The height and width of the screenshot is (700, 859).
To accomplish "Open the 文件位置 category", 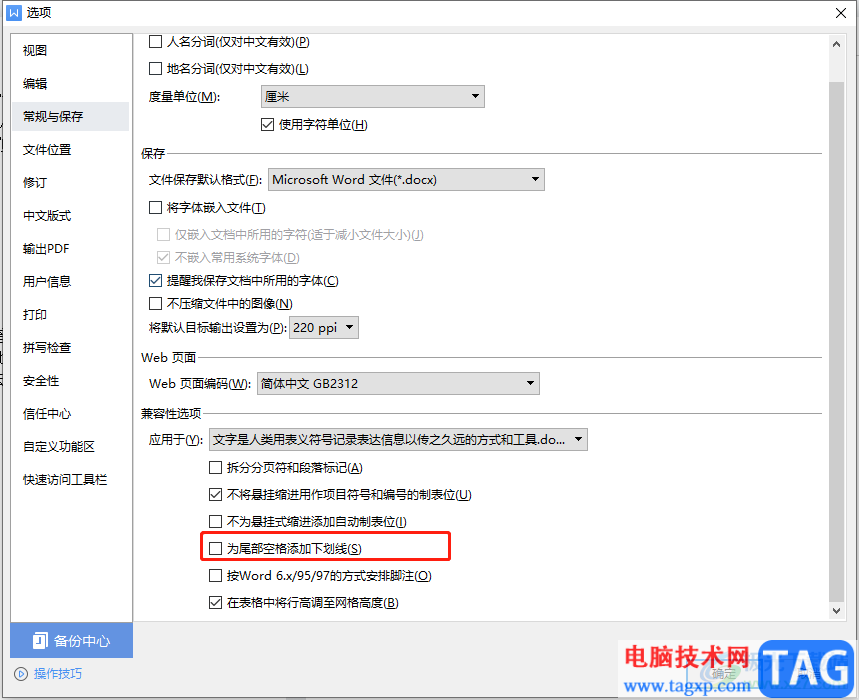I will click(x=47, y=150).
